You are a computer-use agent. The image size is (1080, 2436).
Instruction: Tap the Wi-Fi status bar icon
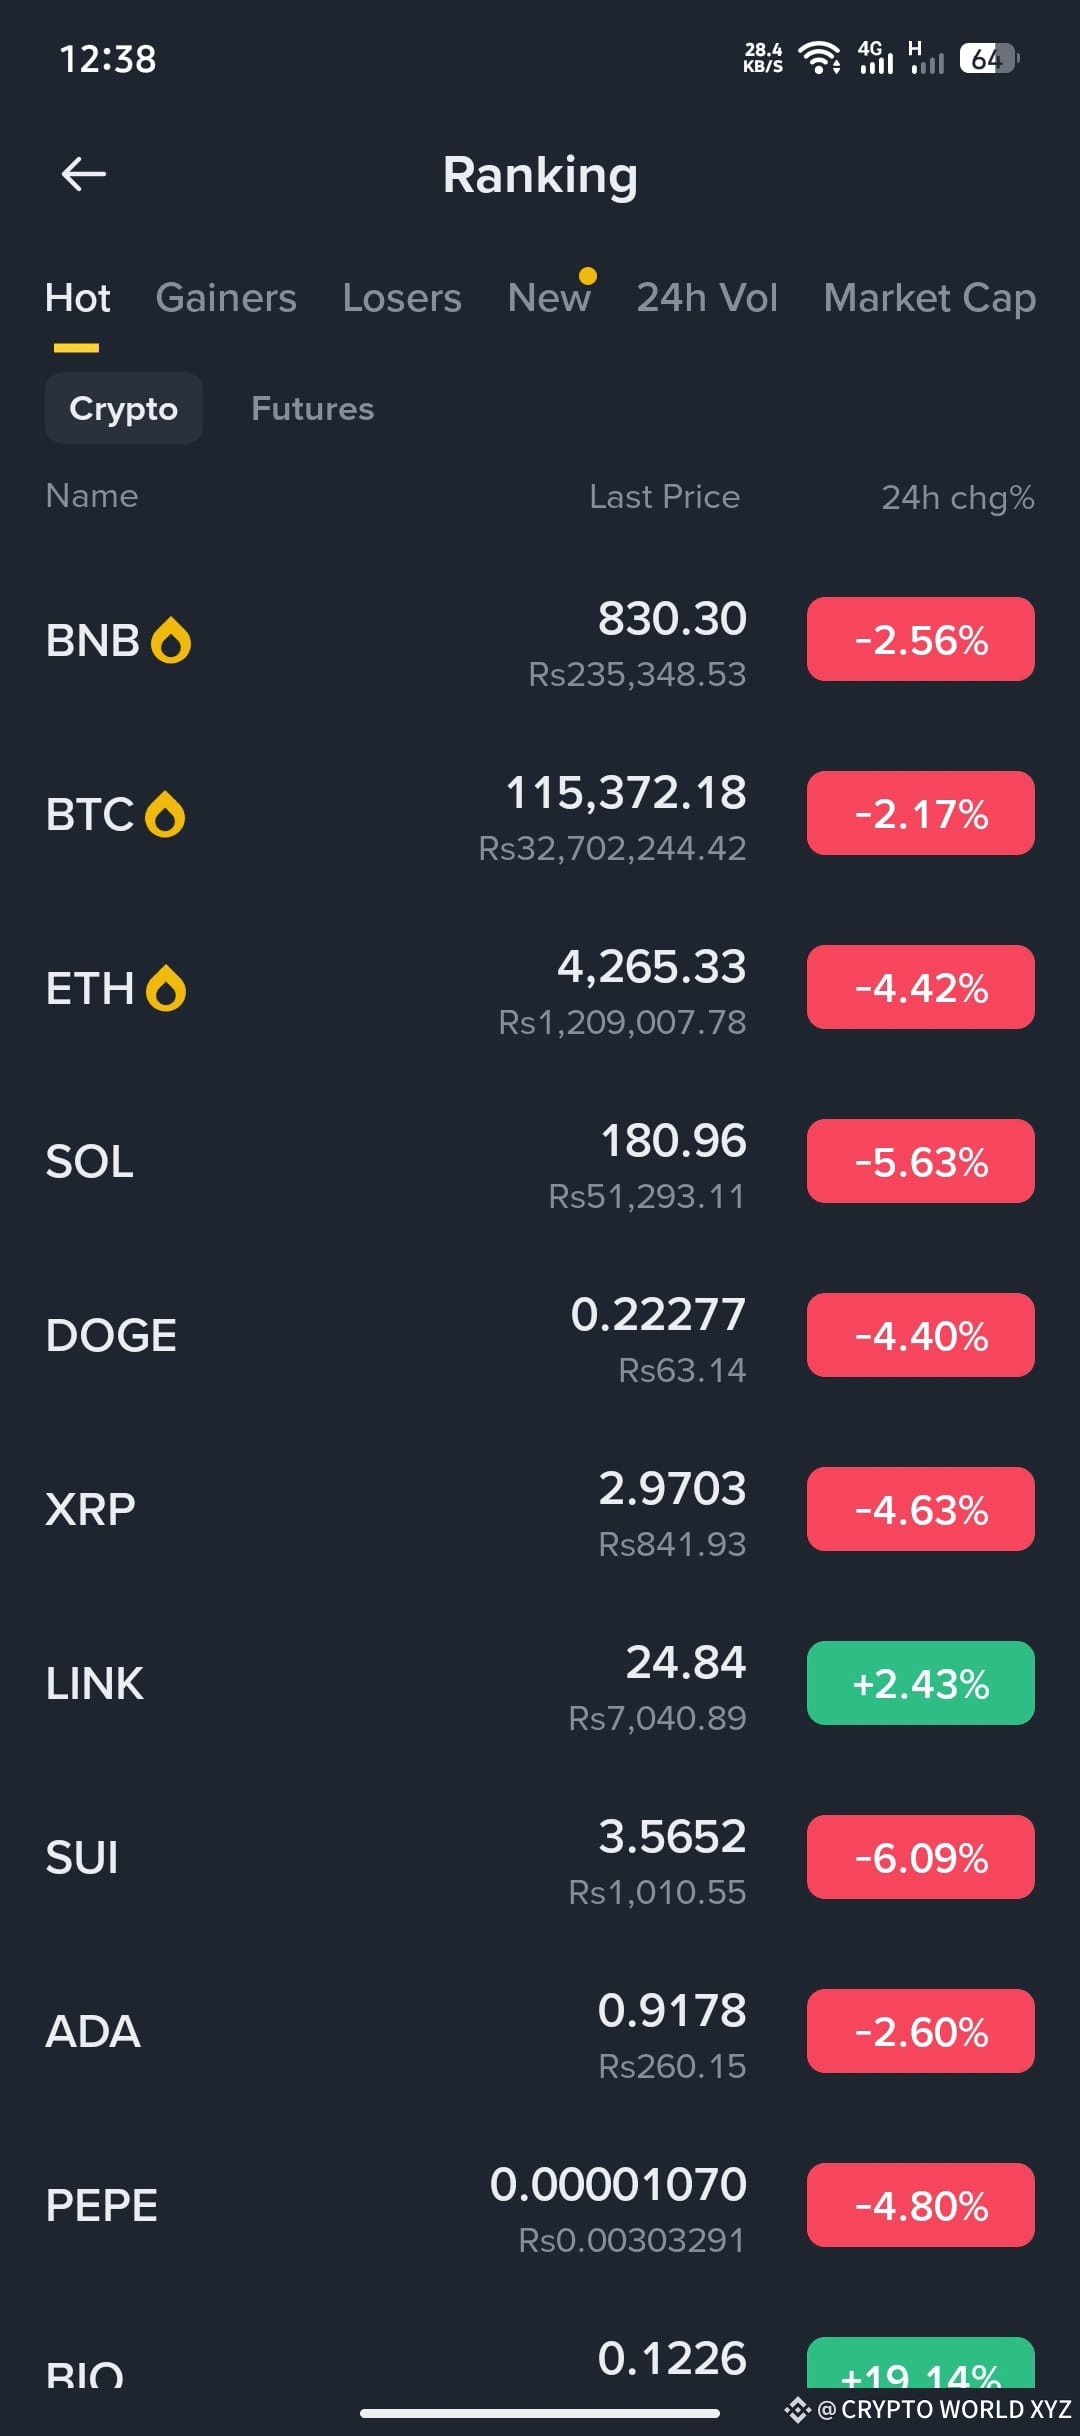[x=820, y=58]
